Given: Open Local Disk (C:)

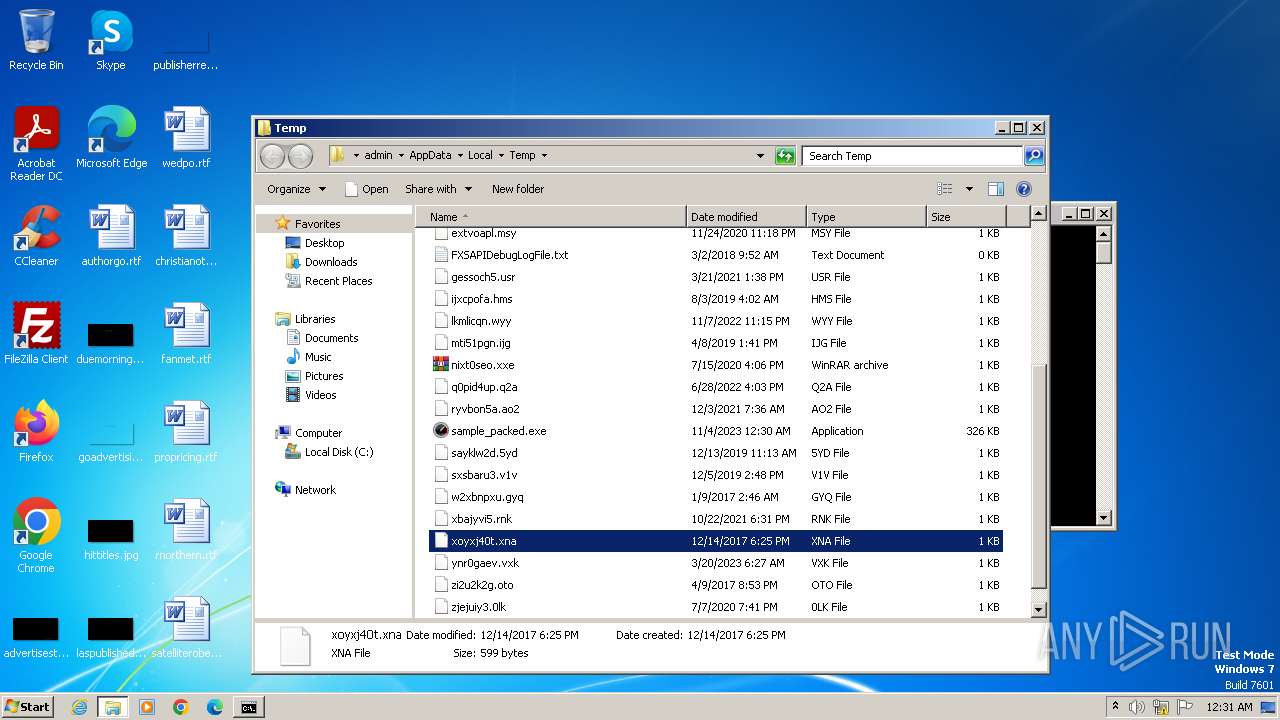Looking at the screenshot, I should pos(339,452).
